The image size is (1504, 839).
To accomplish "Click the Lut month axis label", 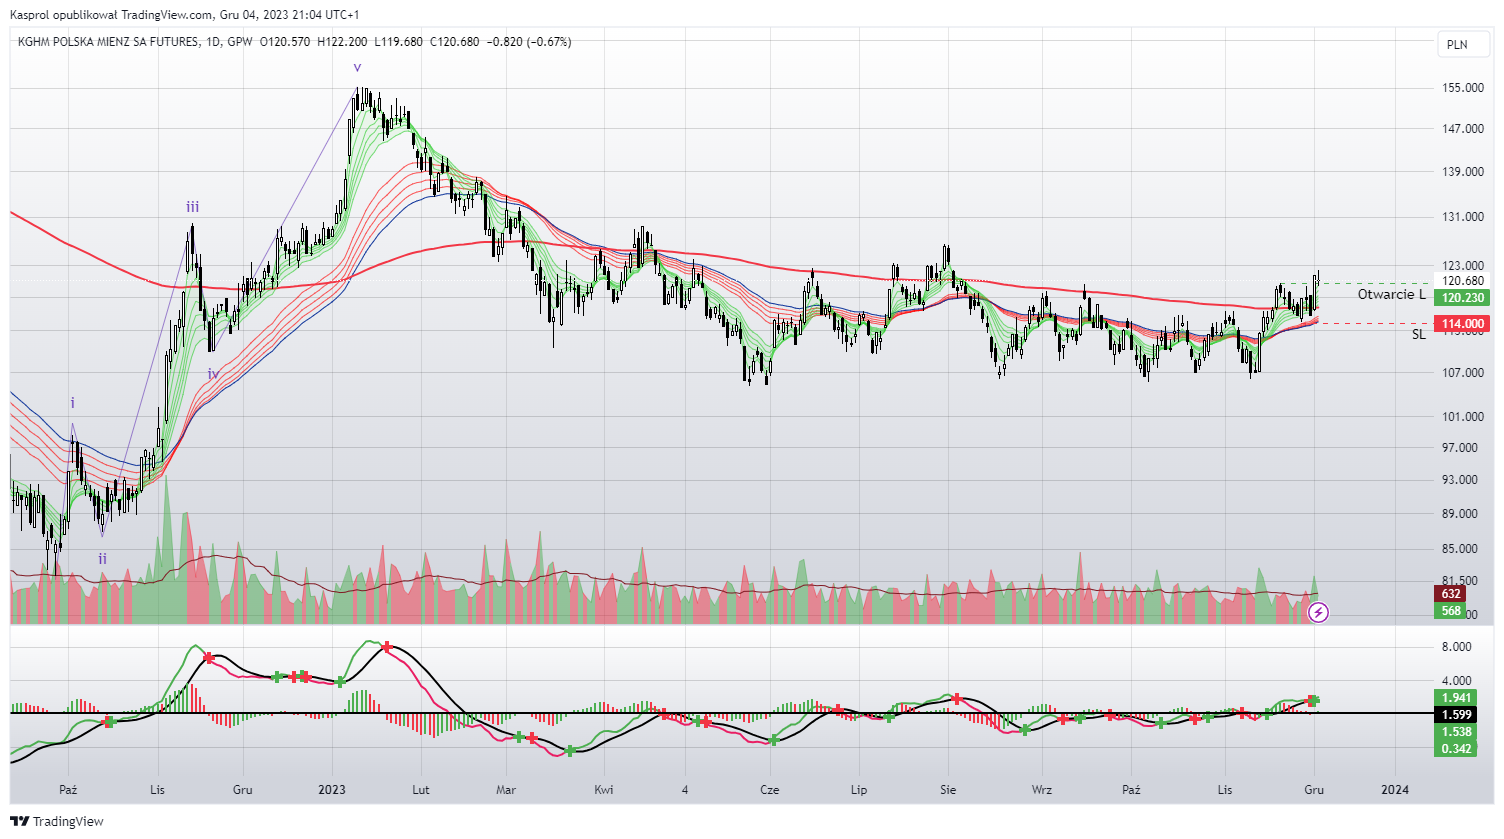I will 421,790.
